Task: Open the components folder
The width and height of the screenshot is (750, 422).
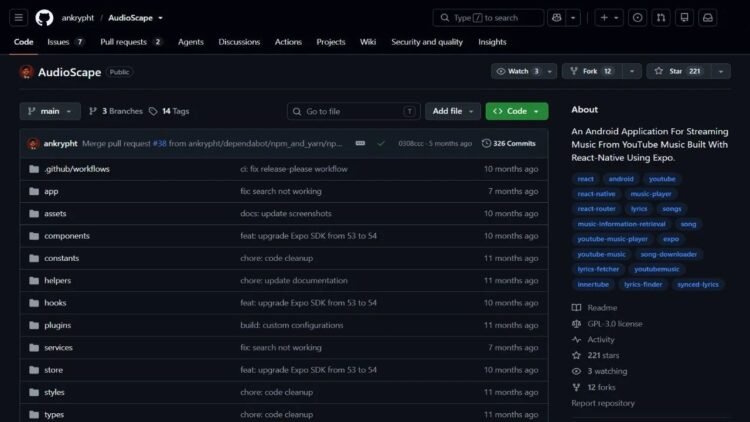Action: point(67,236)
